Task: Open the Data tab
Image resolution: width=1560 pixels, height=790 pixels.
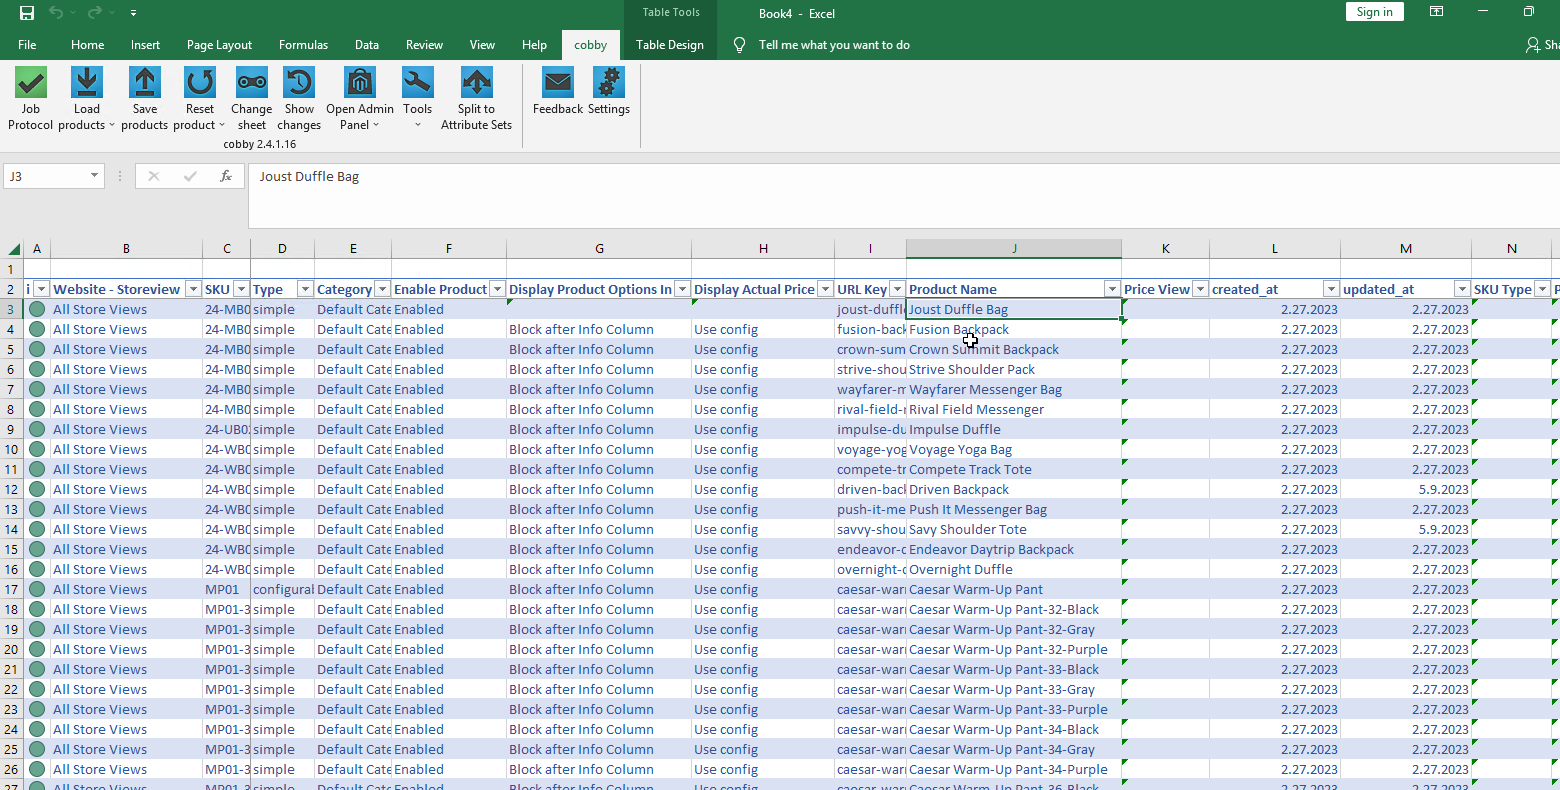Action: click(x=367, y=45)
